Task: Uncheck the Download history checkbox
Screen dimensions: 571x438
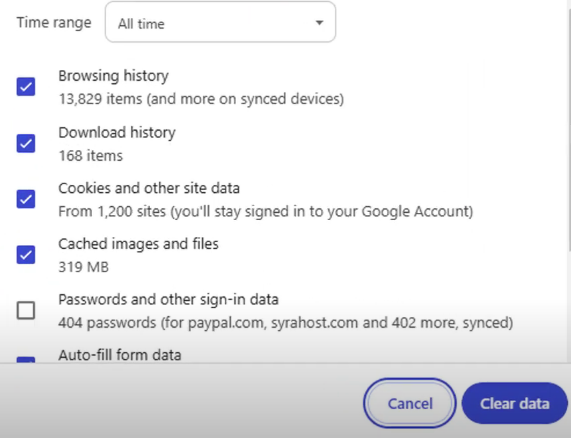Action: [26, 143]
